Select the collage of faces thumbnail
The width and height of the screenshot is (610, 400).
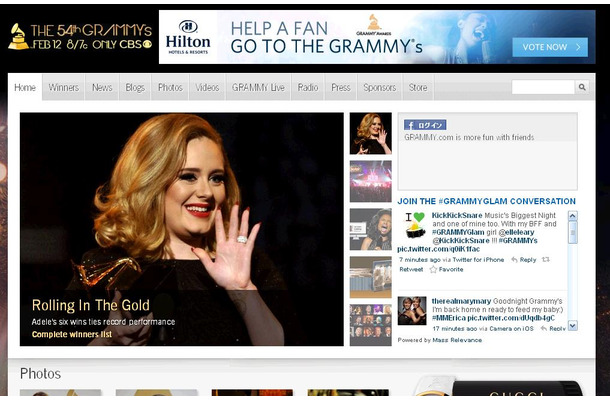click(x=370, y=325)
